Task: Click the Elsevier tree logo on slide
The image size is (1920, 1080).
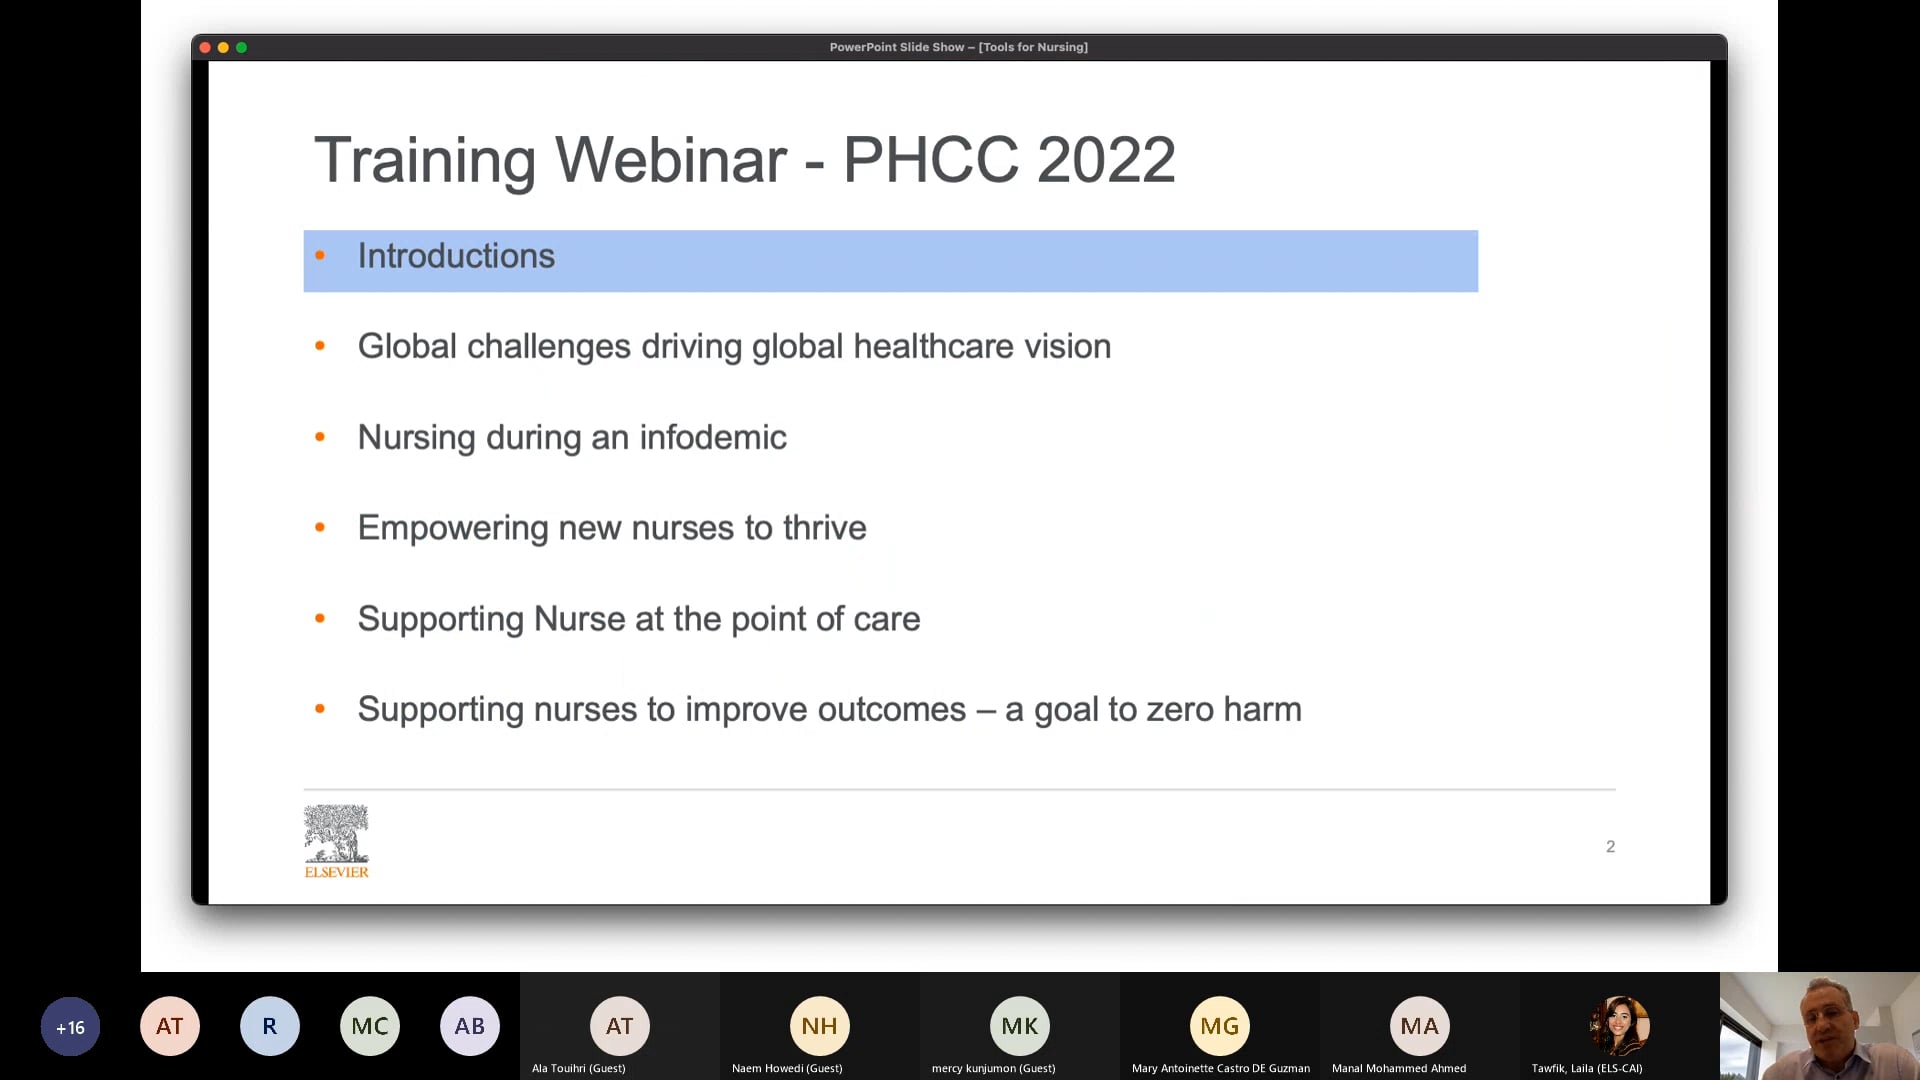Action: 336,842
